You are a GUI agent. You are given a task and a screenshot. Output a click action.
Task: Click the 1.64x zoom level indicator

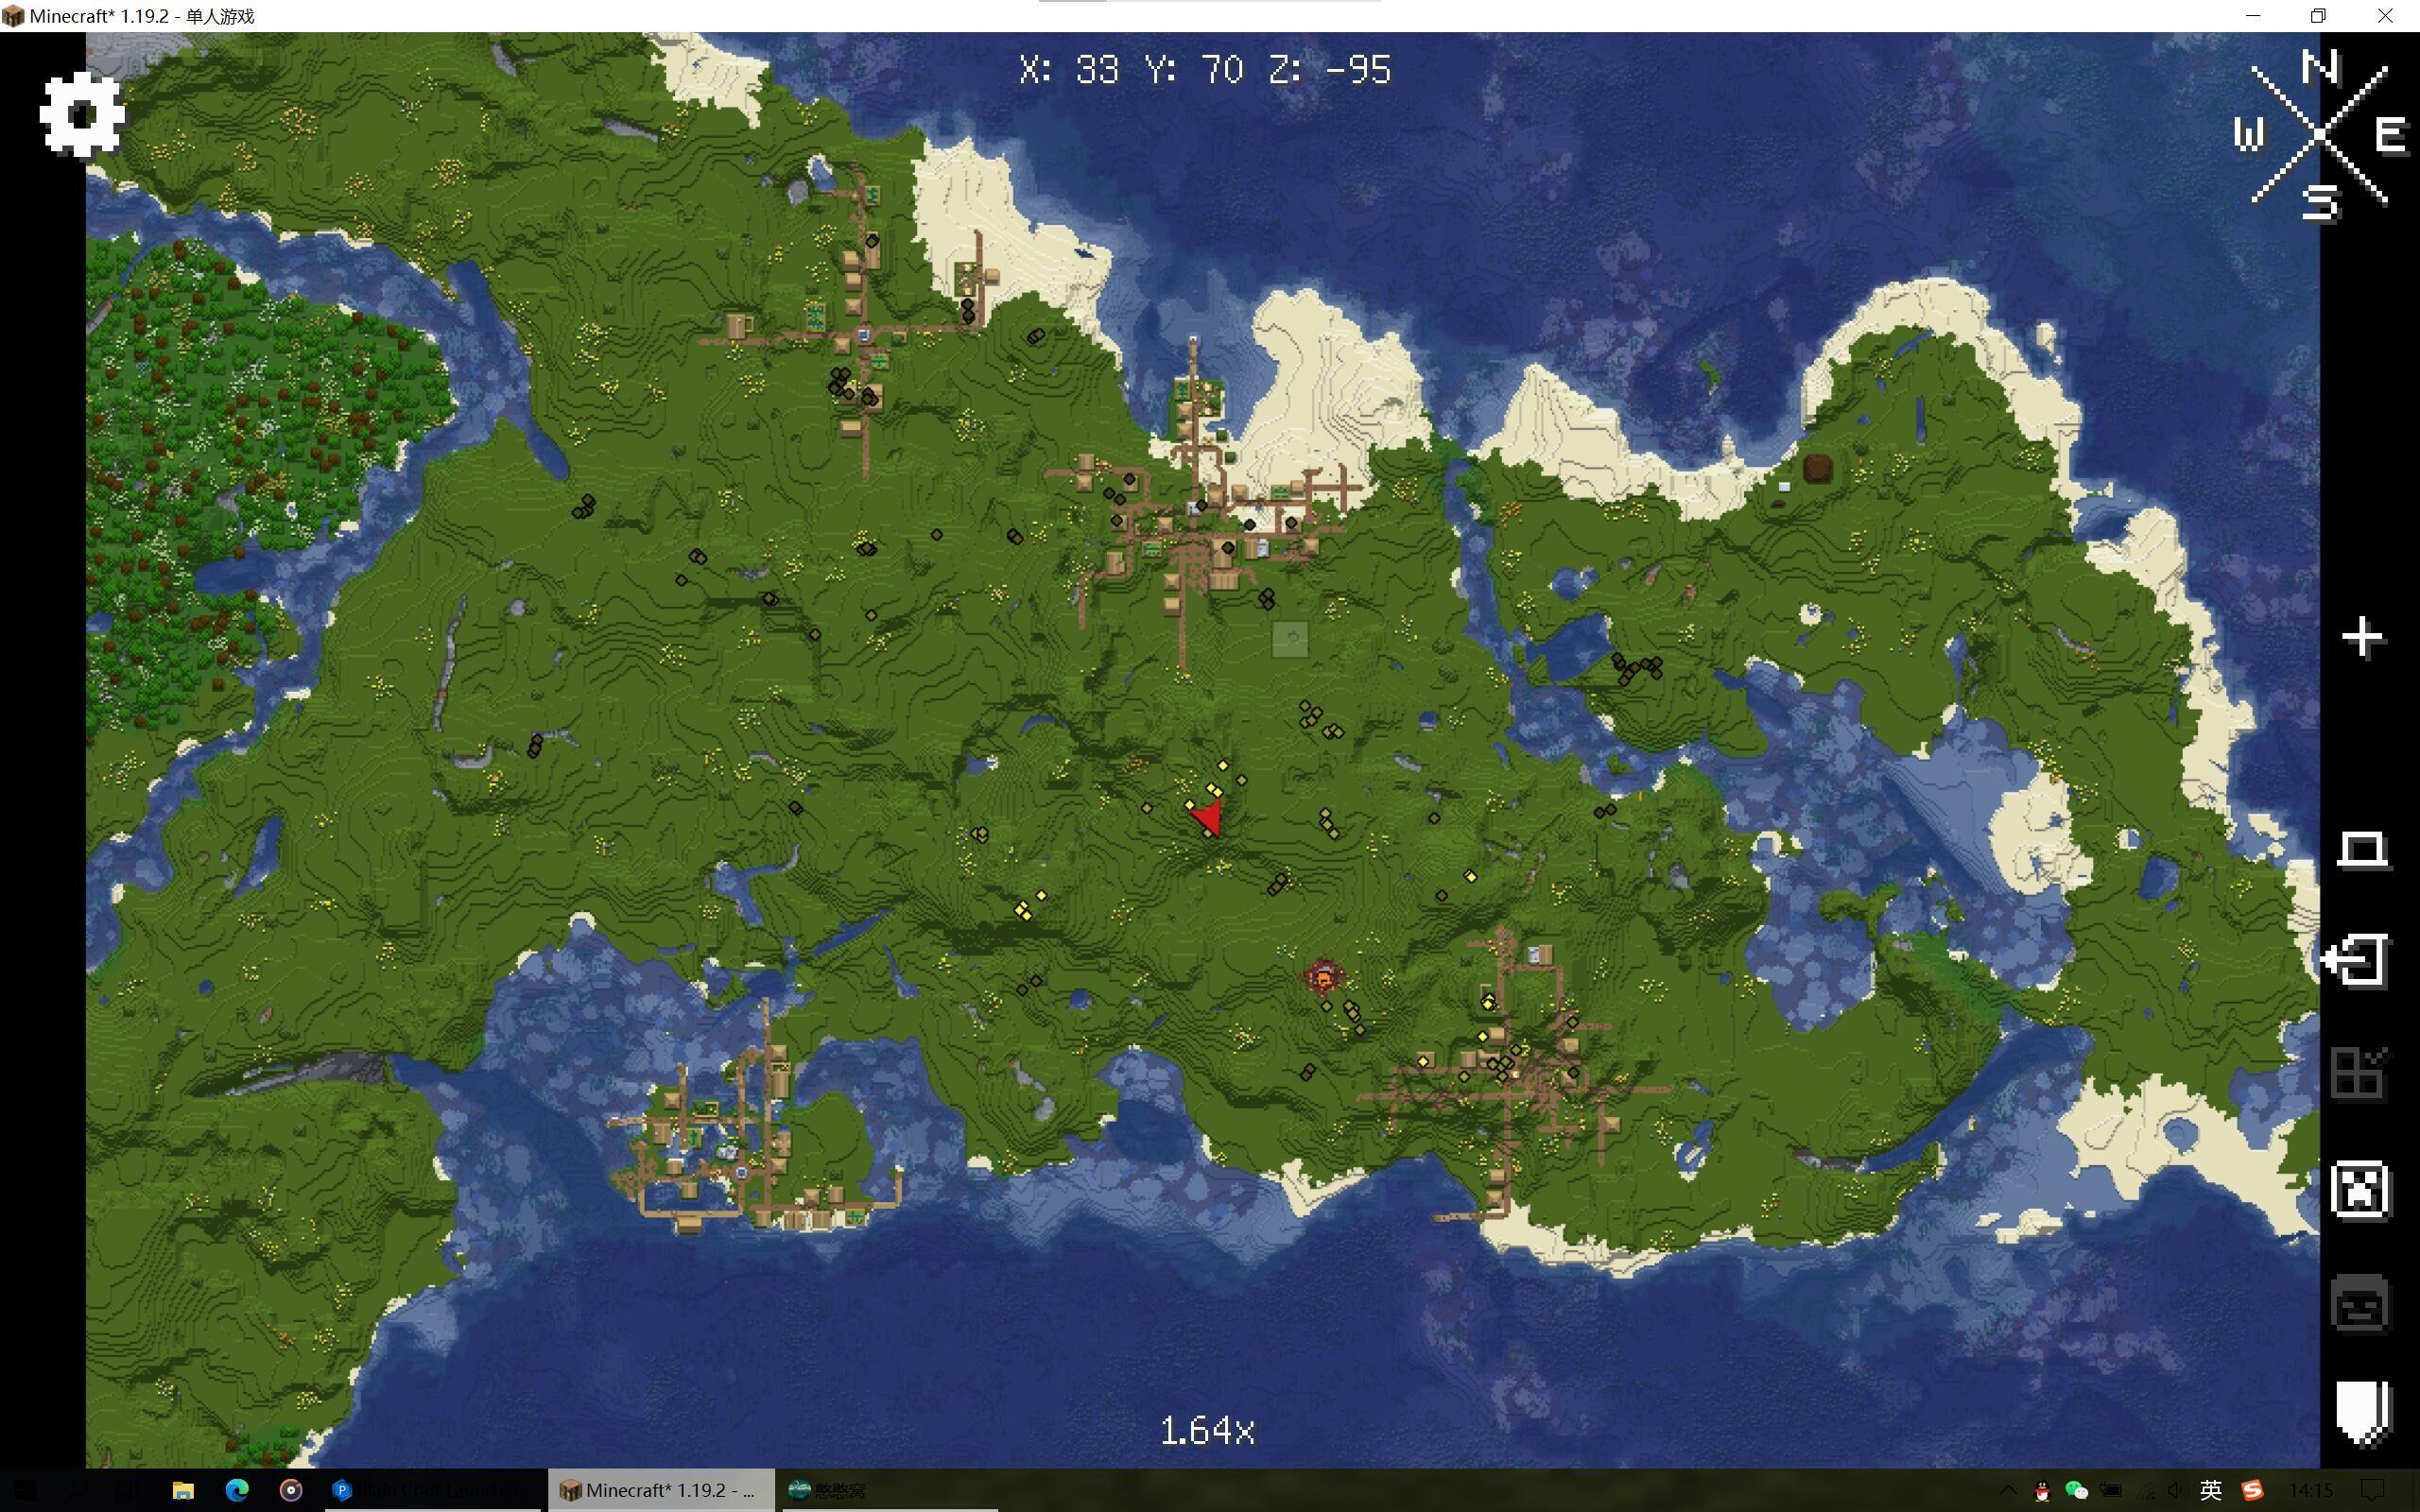[1207, 1430]
